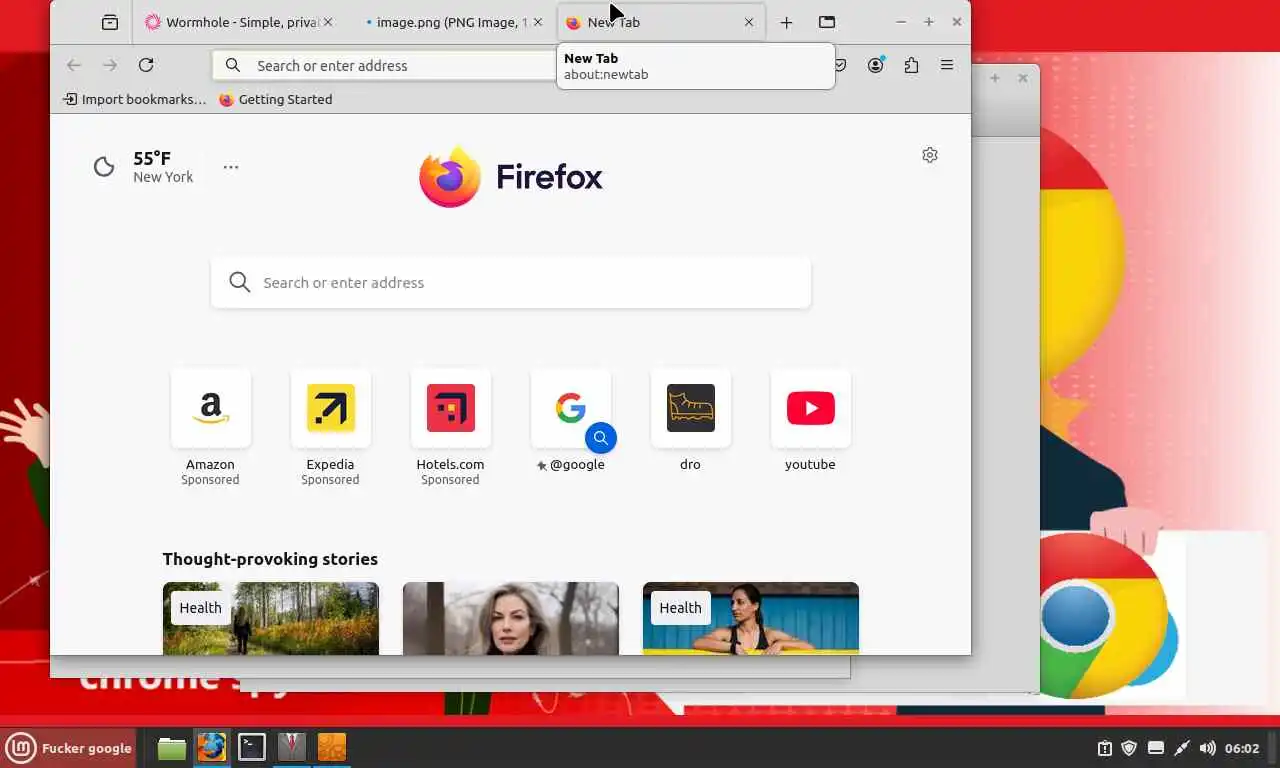
Task: Go back using the back arrow
Action: click(x=74, y=65)
